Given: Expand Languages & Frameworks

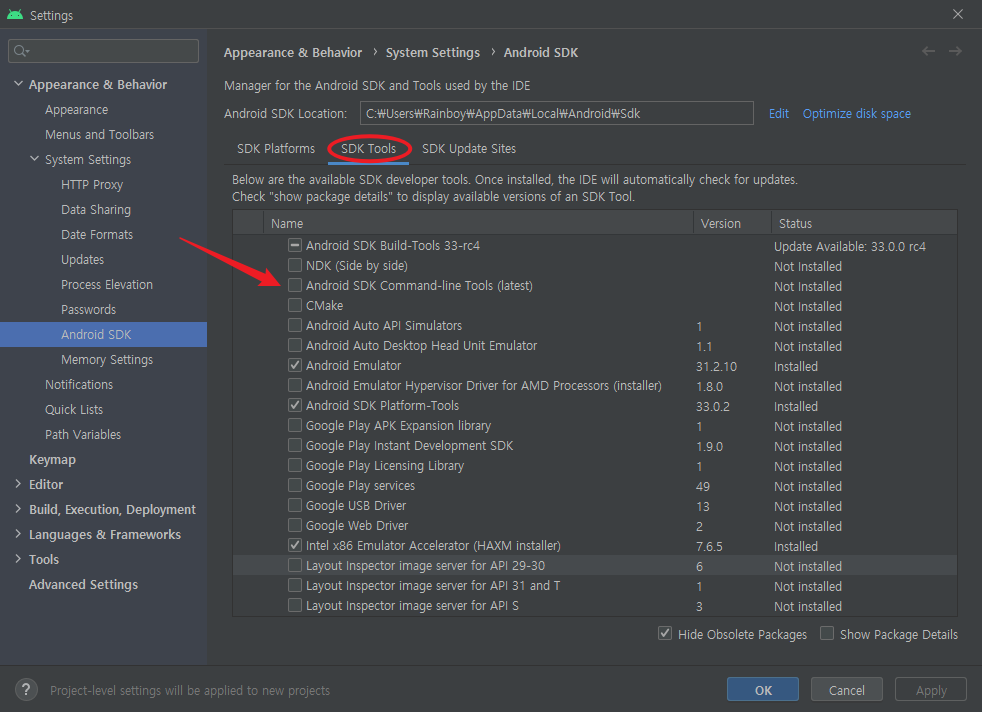Looking at the screenshot, I should [x=18, y=534].
